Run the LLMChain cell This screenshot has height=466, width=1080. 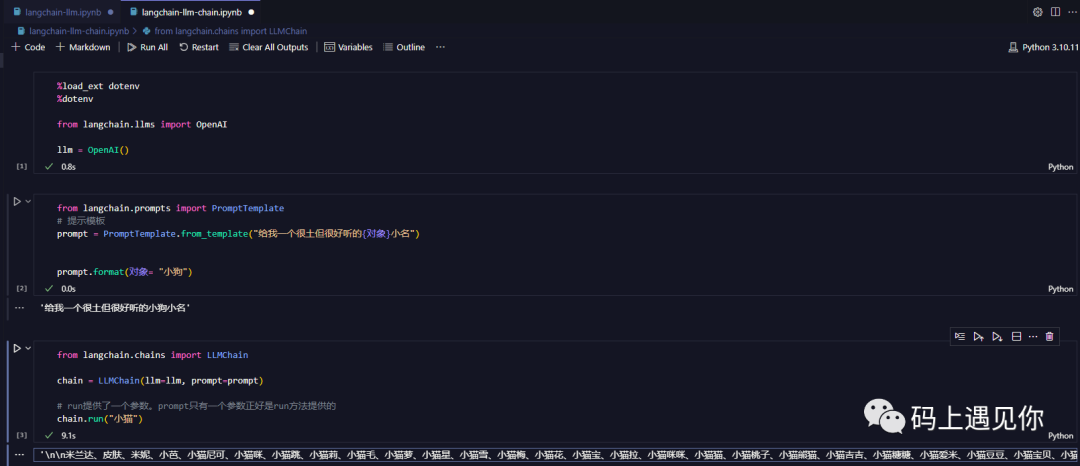(17, 348)
